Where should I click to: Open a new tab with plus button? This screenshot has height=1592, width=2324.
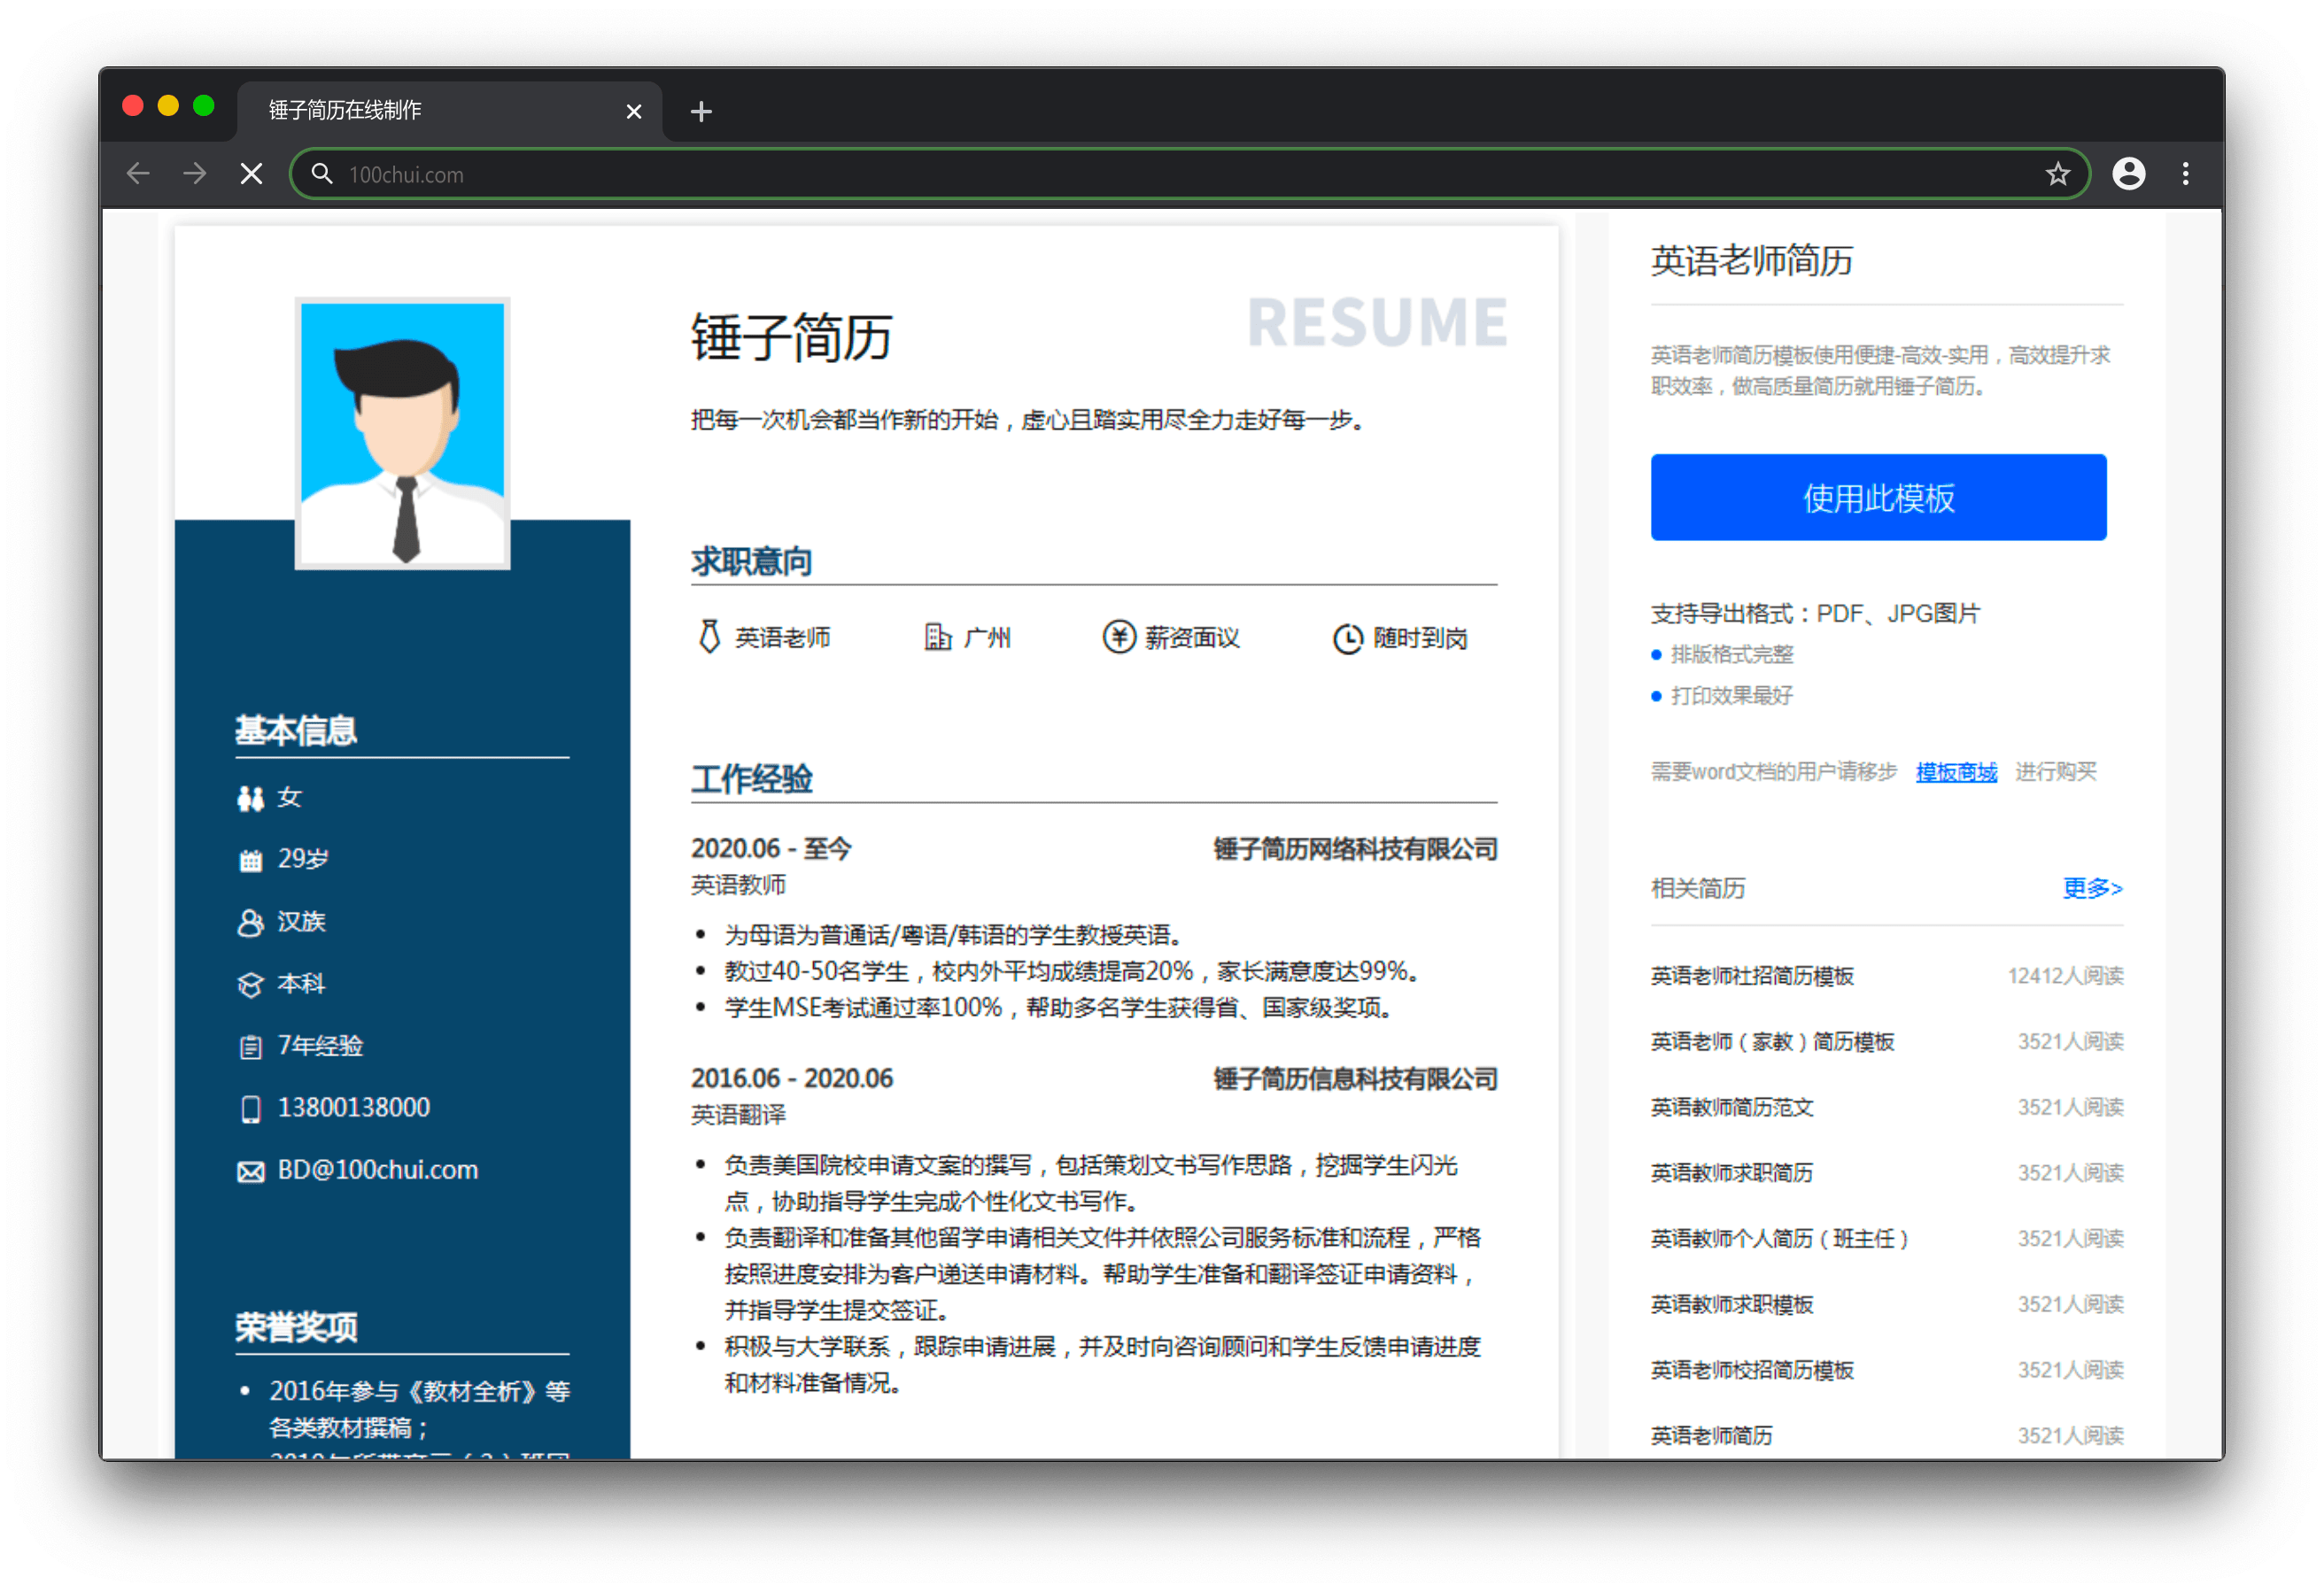701,111
